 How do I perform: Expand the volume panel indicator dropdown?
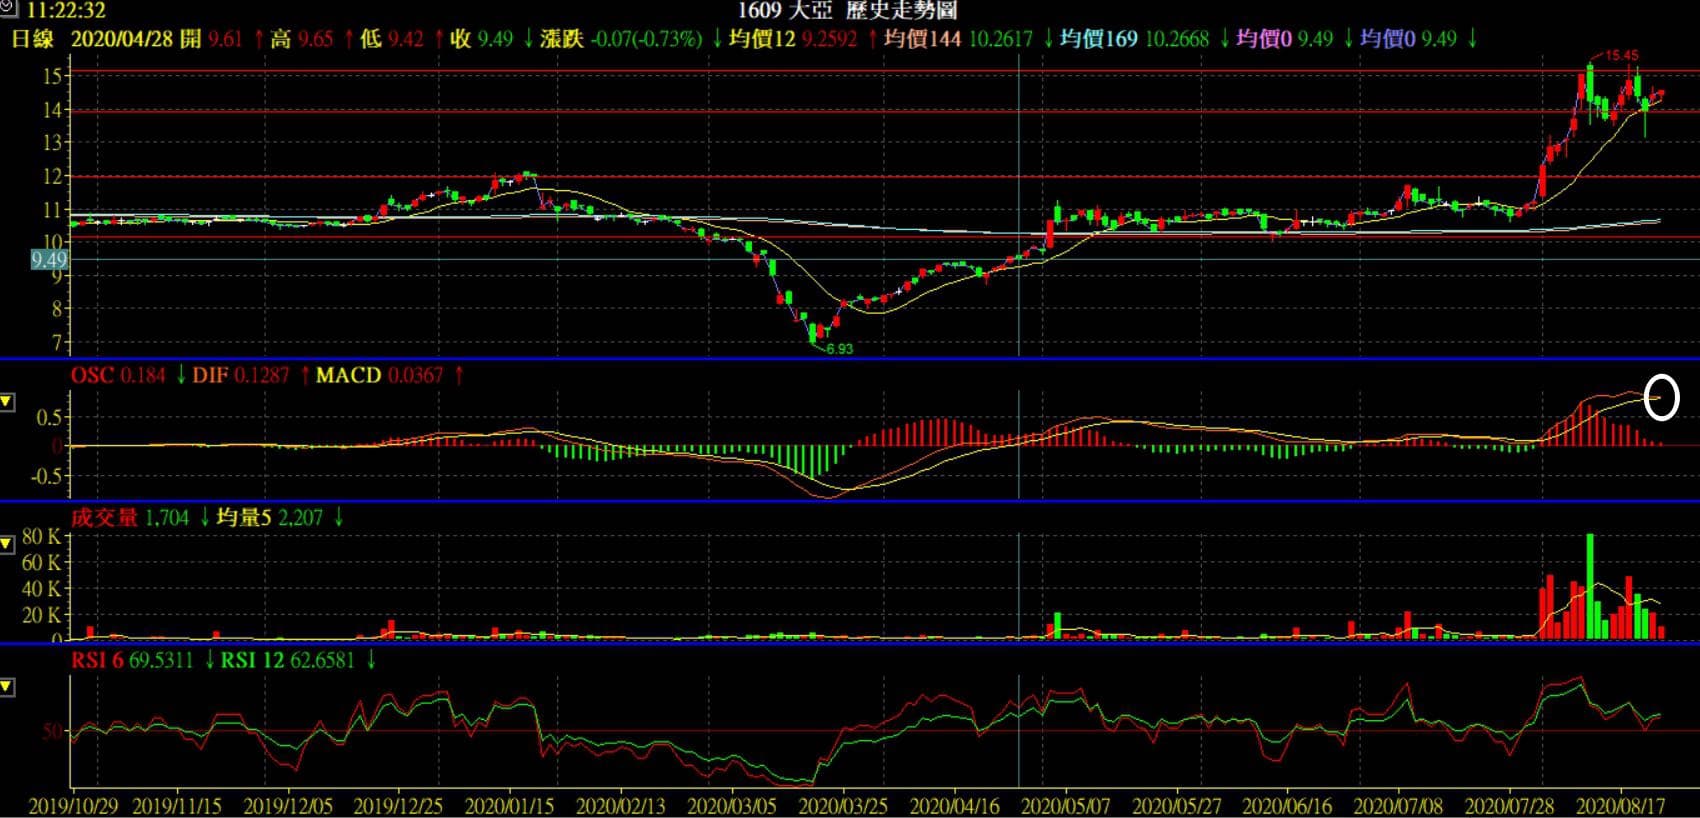[x=7, y=544]
